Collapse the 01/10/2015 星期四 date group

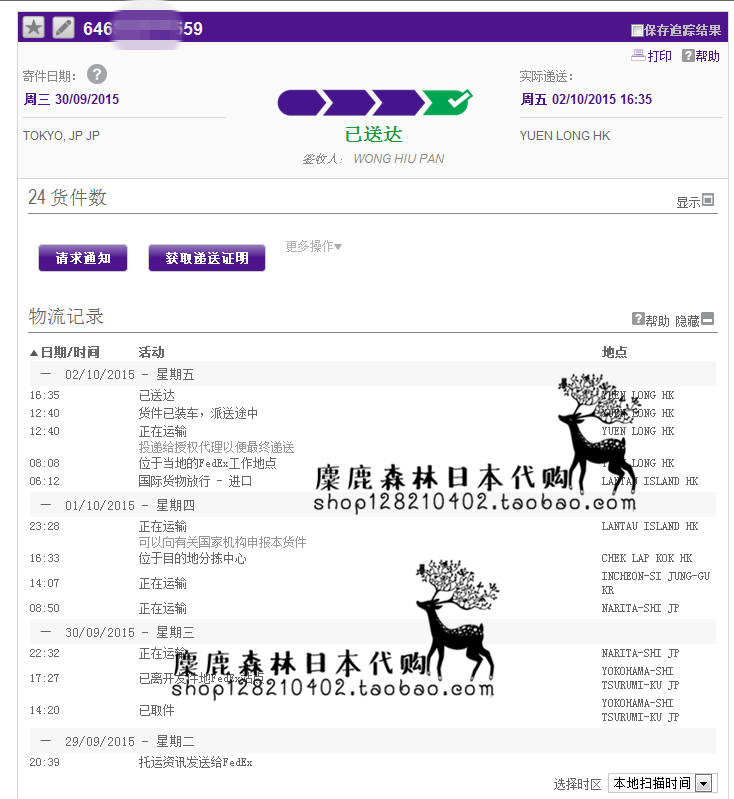click(x=45, y=505)
